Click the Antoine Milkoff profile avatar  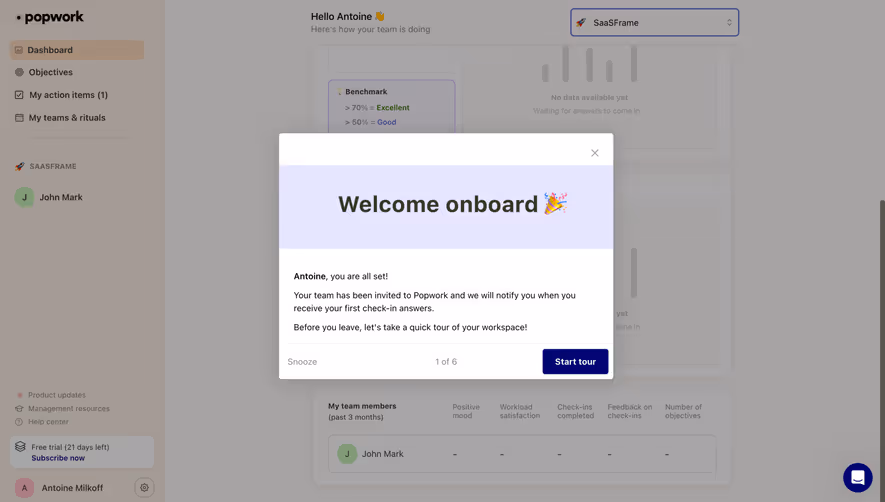24,488
